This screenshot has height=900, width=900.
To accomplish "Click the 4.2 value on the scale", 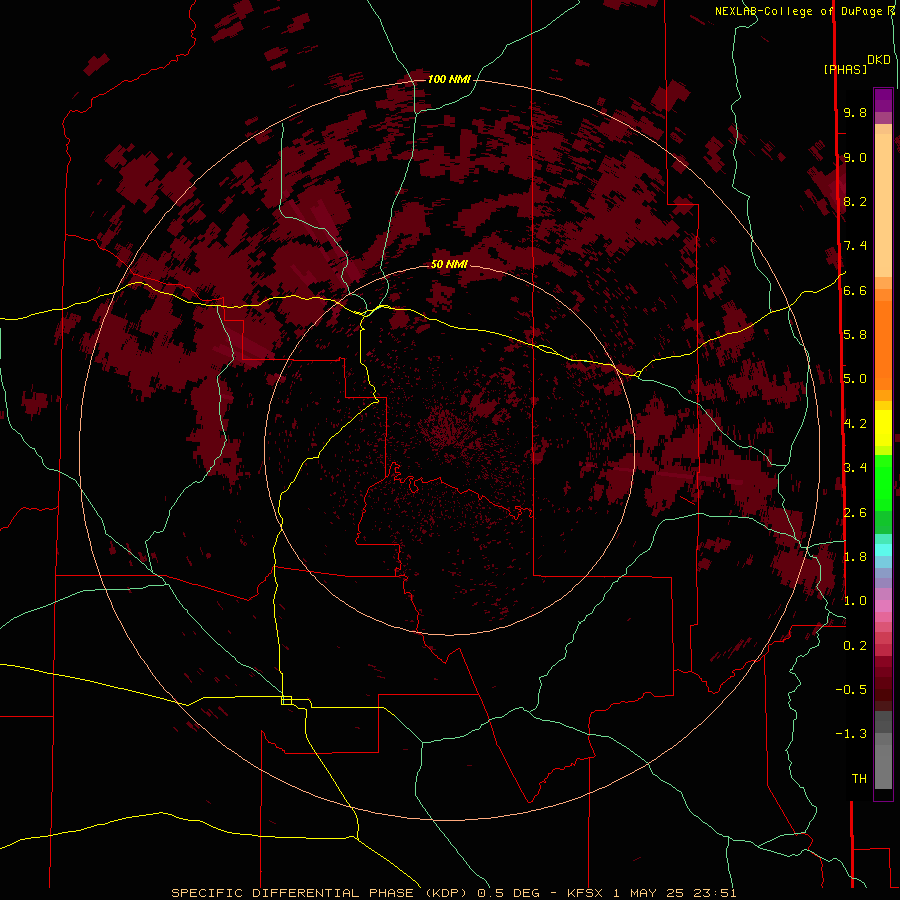I will 855,424.
